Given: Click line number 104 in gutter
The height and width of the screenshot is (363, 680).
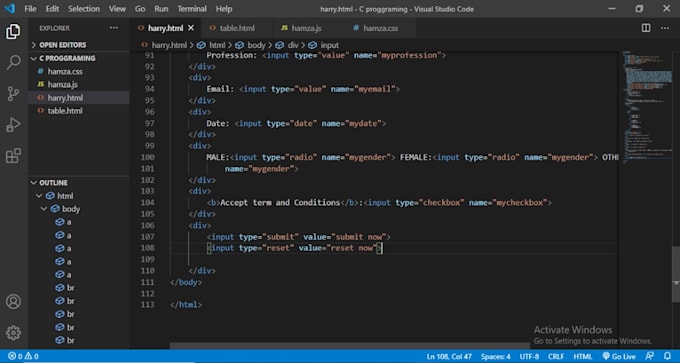Looking at the screenshot, I should [x=148, y=203].
